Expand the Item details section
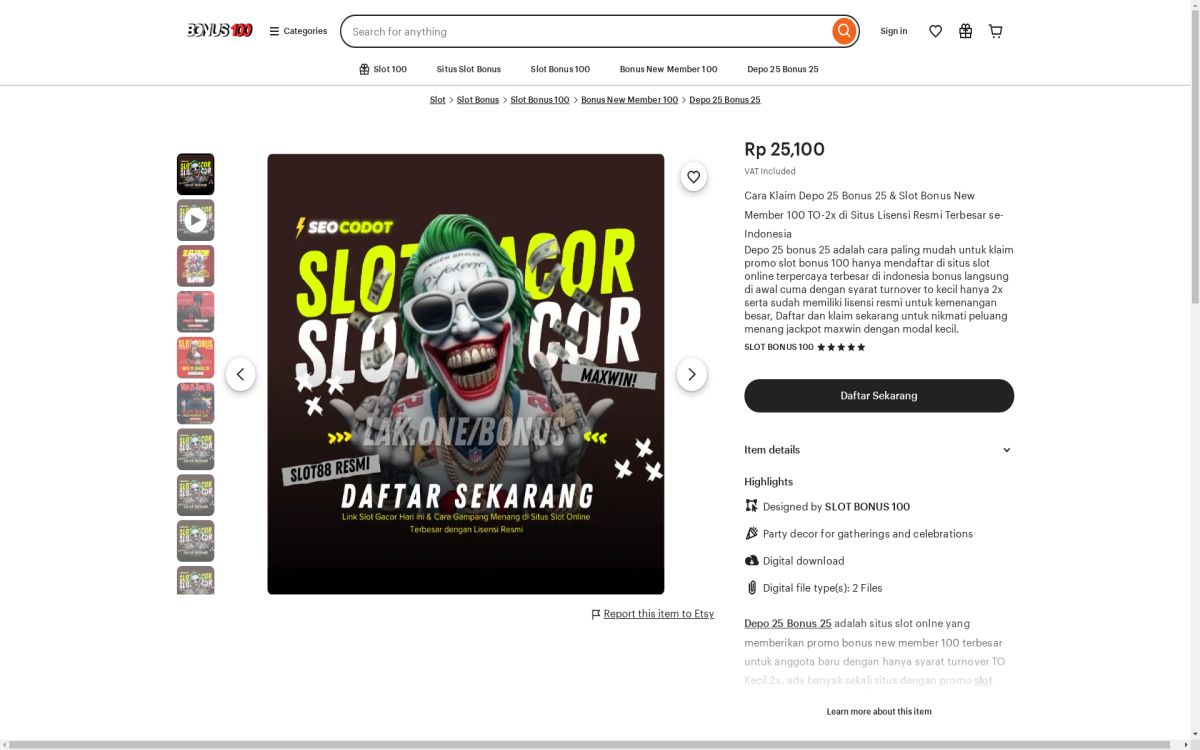Image resolution: width=1200 pixels, height=750 pixels. click(x=878, y=450)
